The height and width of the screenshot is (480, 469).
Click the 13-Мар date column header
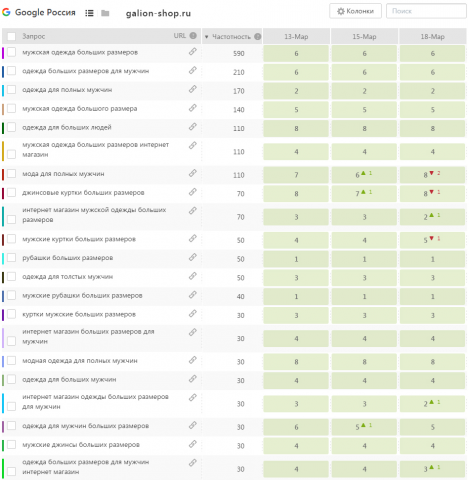tap(296, 36)
